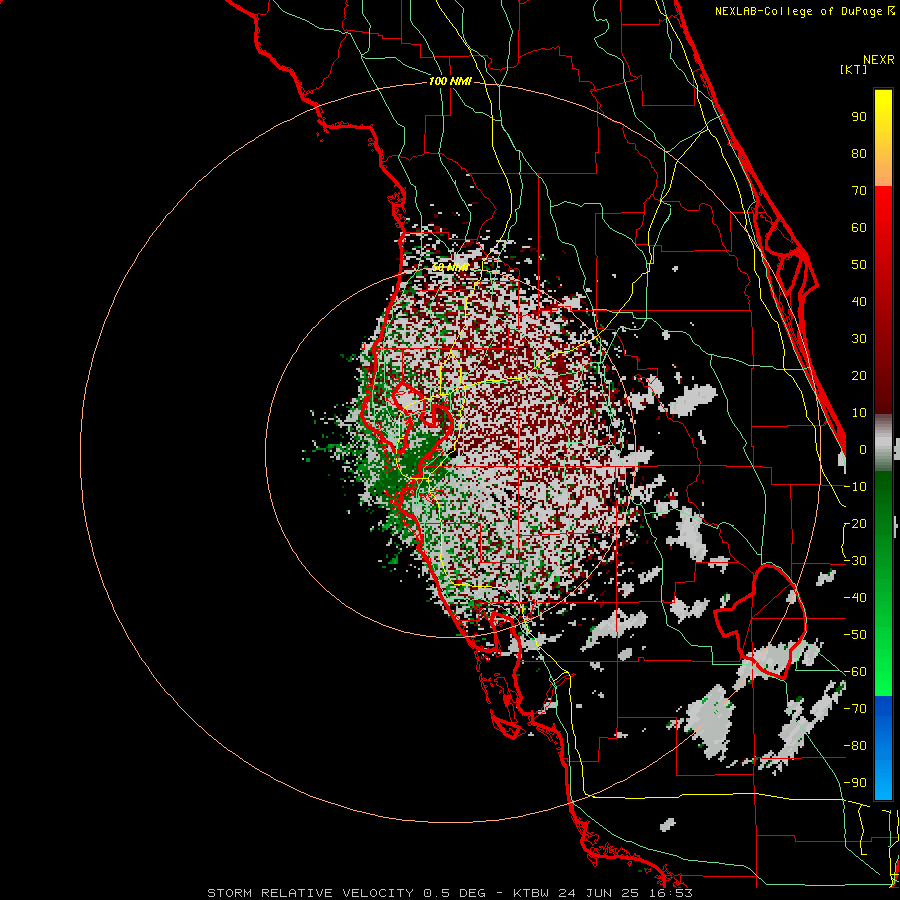Click the "-20" scale value
The height and width of the screenshot is (900, 900).
(855, 524)
